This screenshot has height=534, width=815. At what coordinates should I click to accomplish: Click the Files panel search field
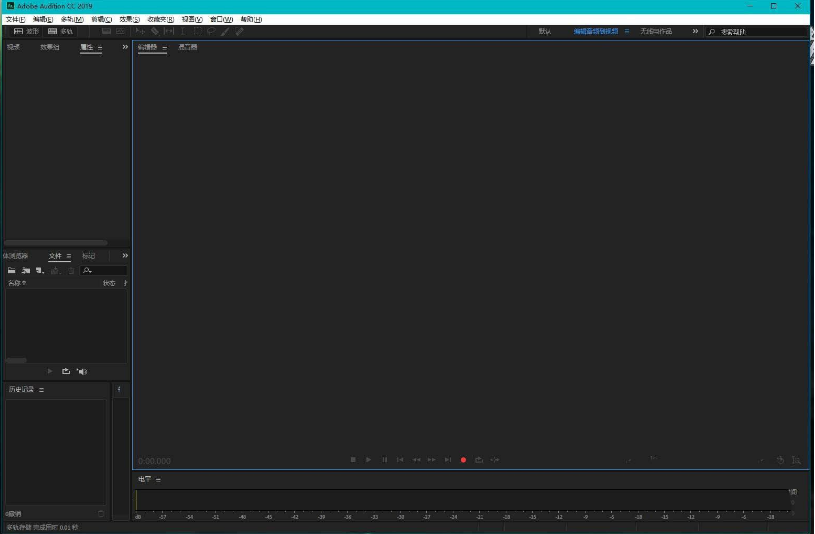pyautogui.click(x=104, y=270)
